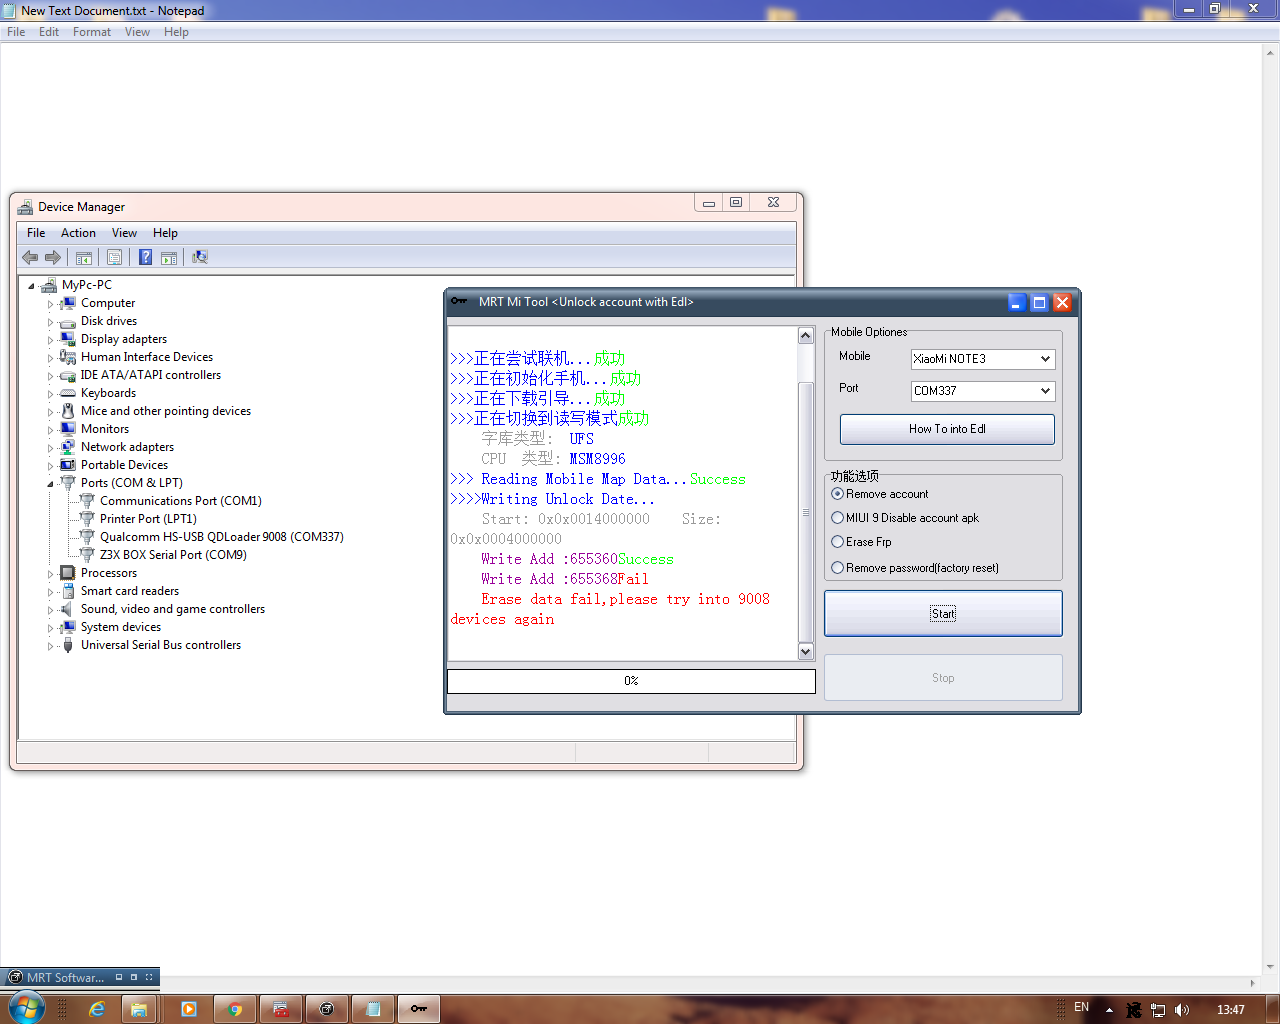Select Smart card readers category

pyautogui.click(x=130, y=591)
